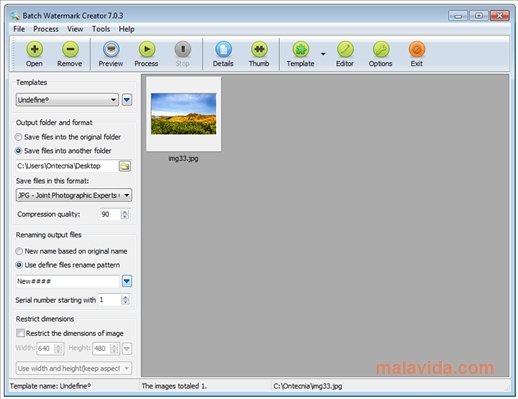Maximize the Batch Watermark Creator window
Viewport: 518px width, 399px height.
(479, 16)
